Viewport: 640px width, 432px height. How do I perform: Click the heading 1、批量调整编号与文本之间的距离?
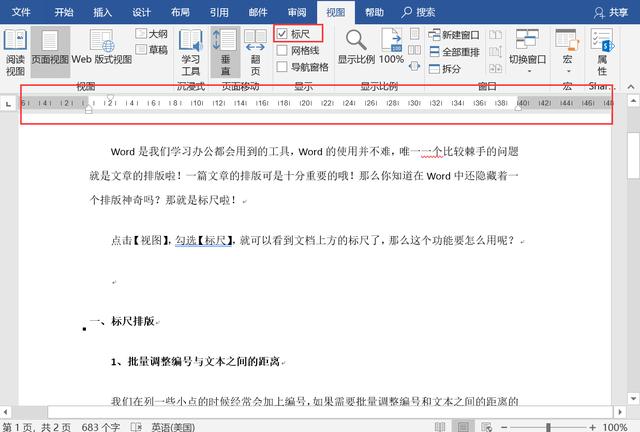point(196,361)
